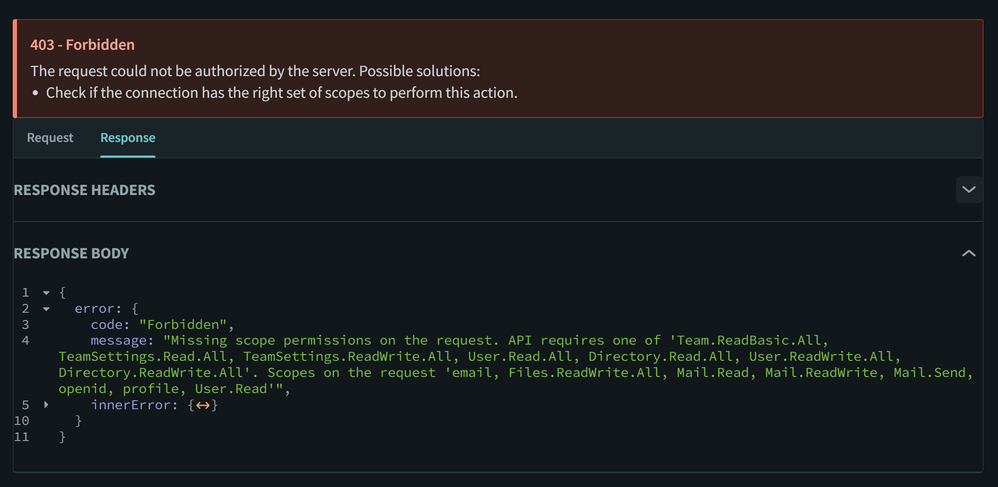The image size is (998, 487).
Task: Click the innerError key label
Action: [135, 405]
